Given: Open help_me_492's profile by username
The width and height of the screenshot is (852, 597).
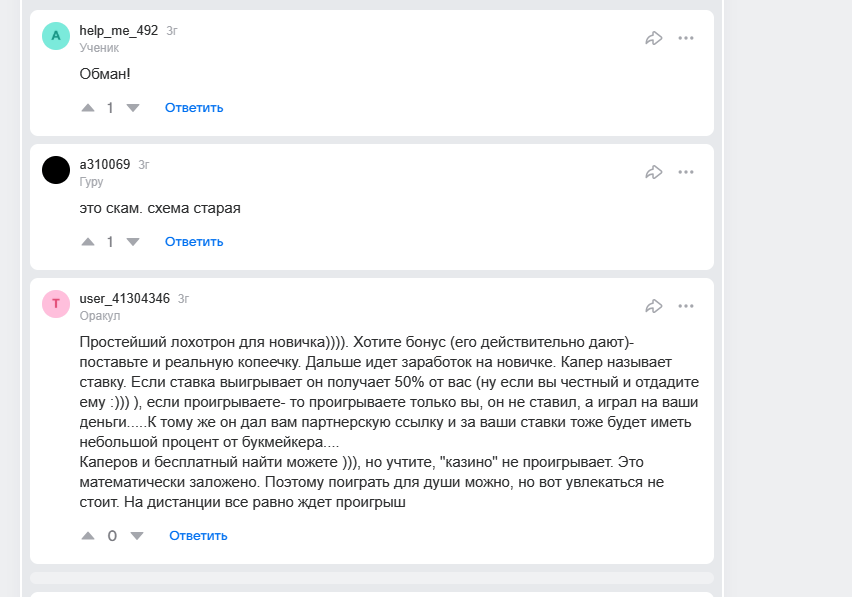Looking at the screenshot, I should tap(118, 30).
